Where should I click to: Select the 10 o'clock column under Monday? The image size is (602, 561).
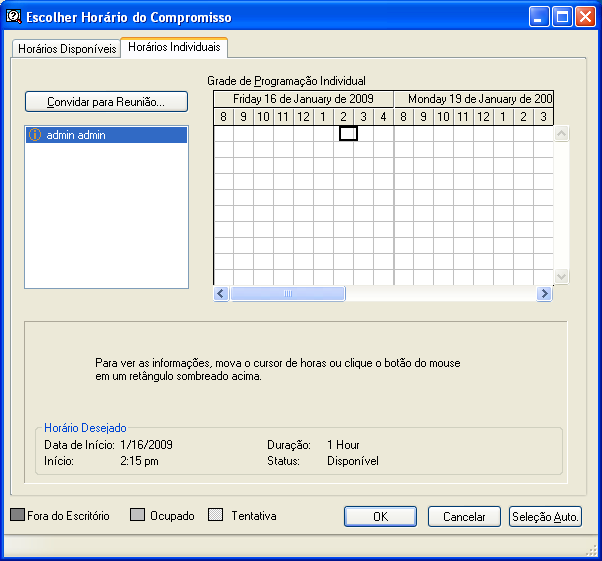443,116
